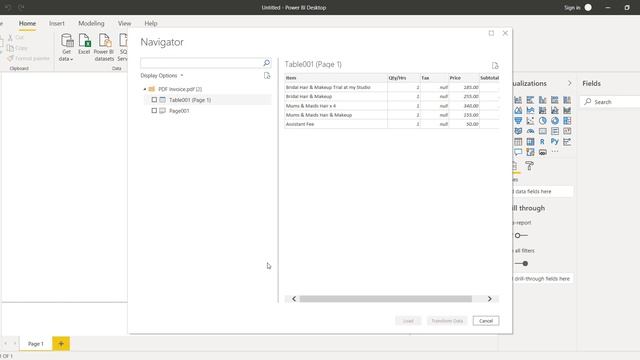640x360 pixels.
Task: Switch to the View ribbon tab
Action: point(124,23)
